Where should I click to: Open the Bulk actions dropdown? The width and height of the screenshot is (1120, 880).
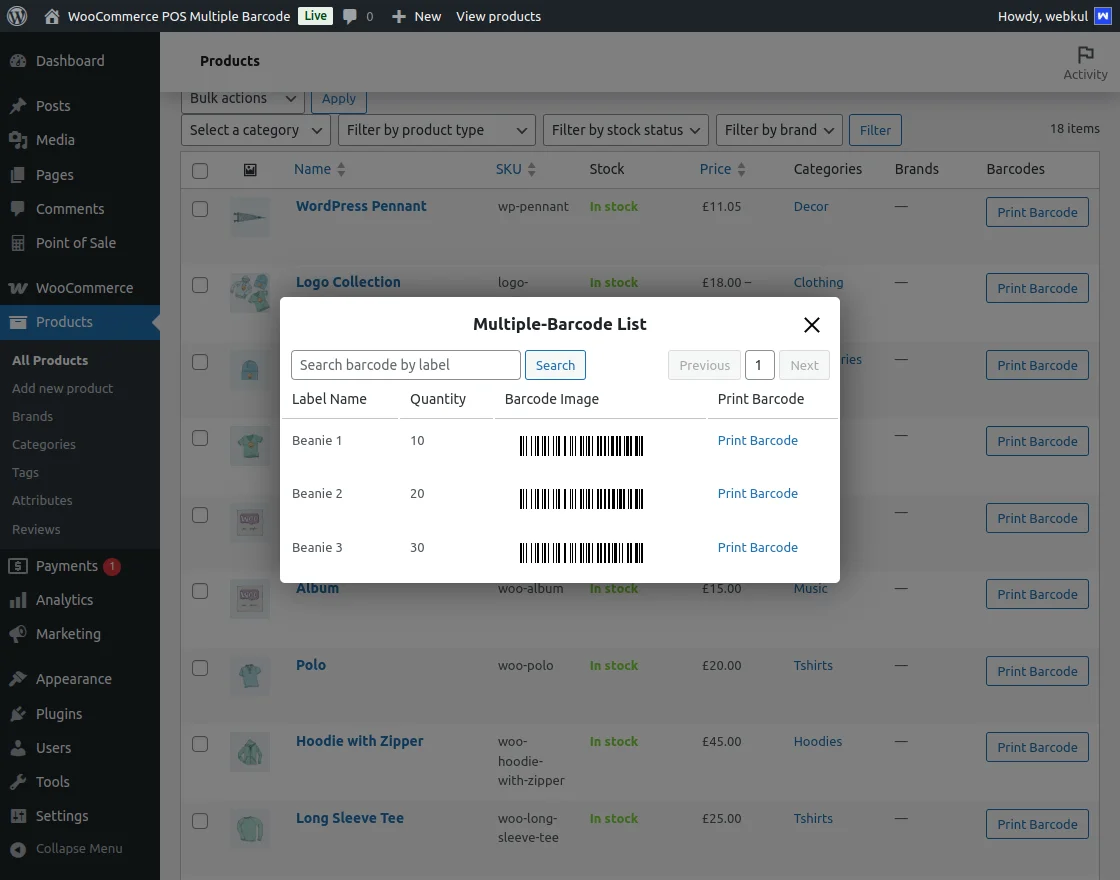(x=241, y=98)
